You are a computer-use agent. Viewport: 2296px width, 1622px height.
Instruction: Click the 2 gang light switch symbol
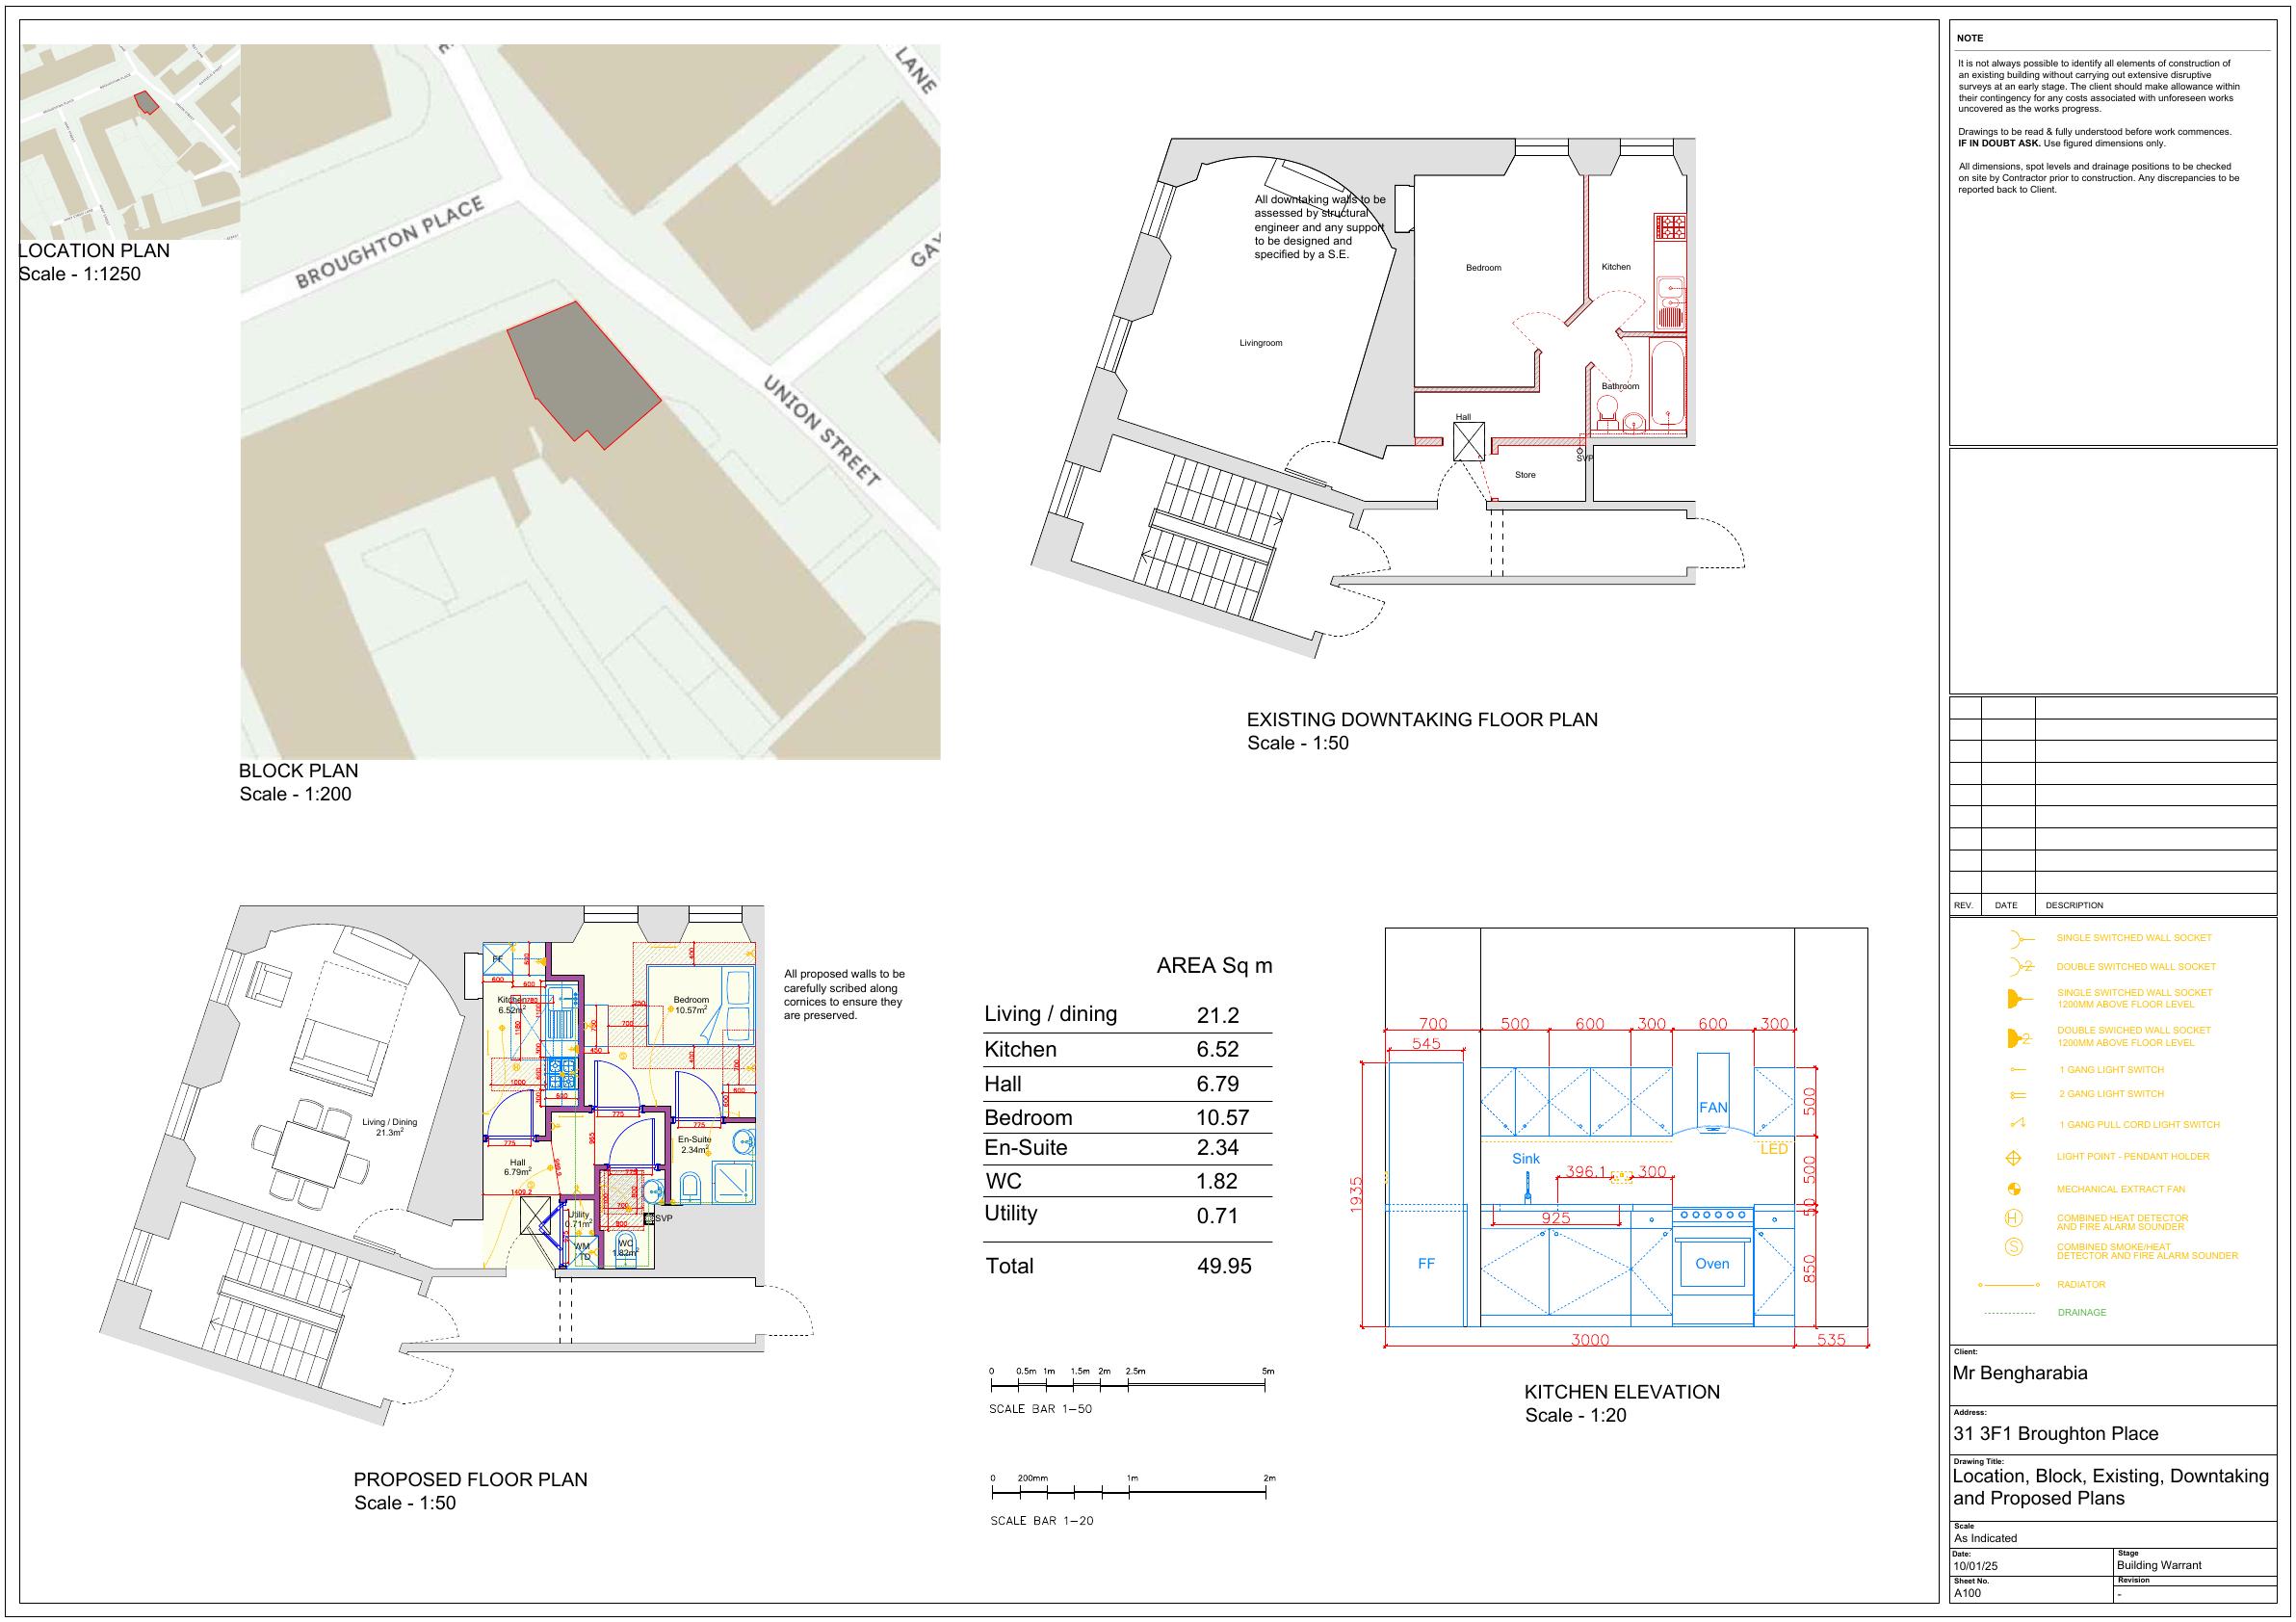(x=2017, y=1095)
